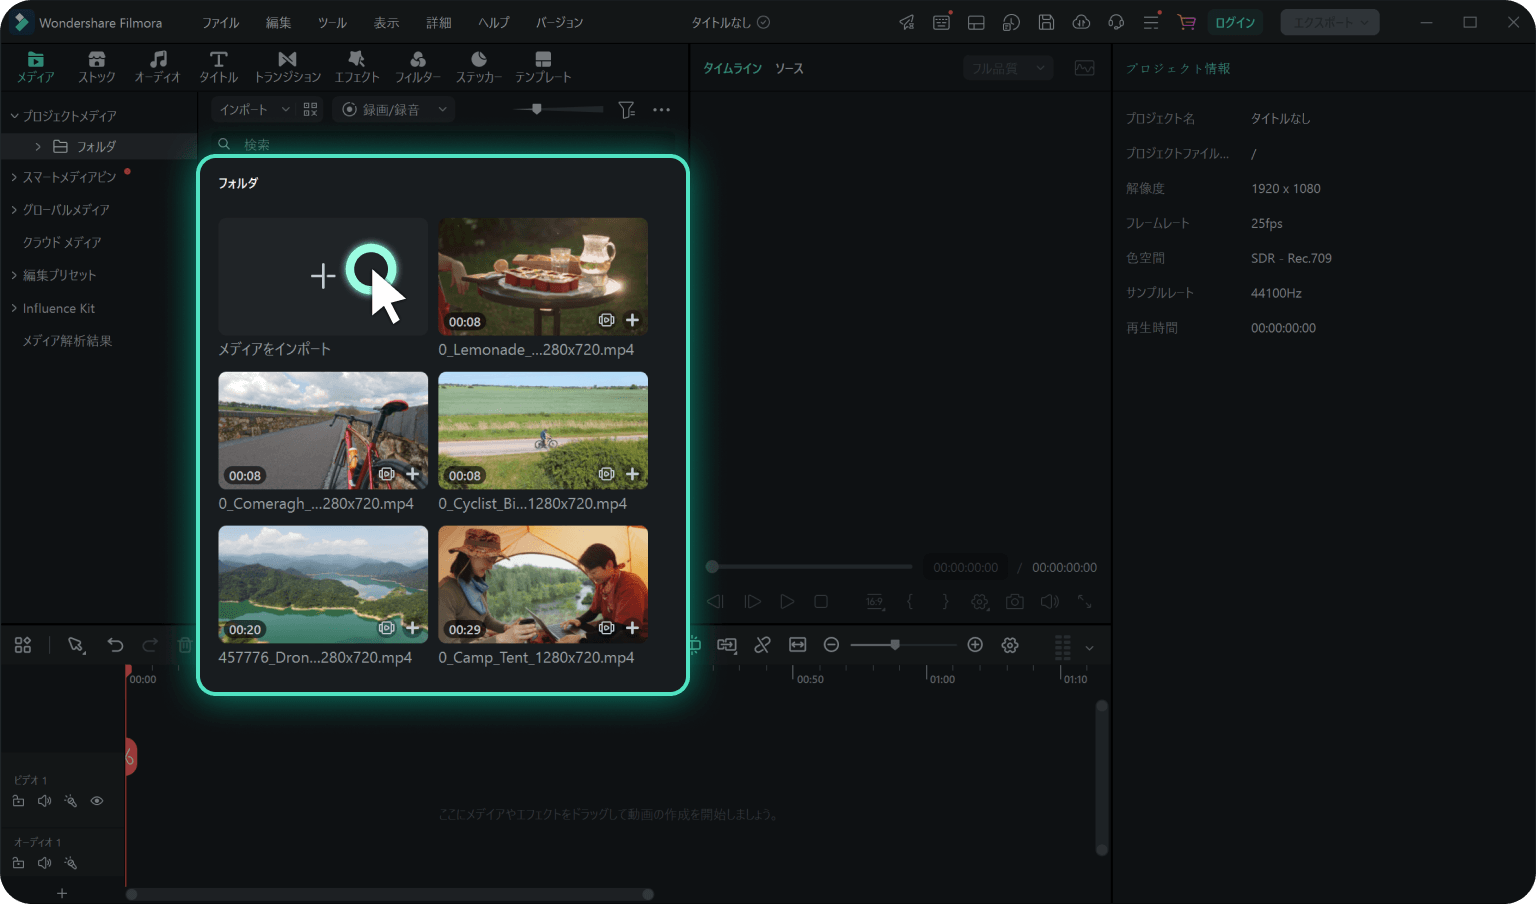Click the timeline settings gear icon

(x=1010, y=645)
